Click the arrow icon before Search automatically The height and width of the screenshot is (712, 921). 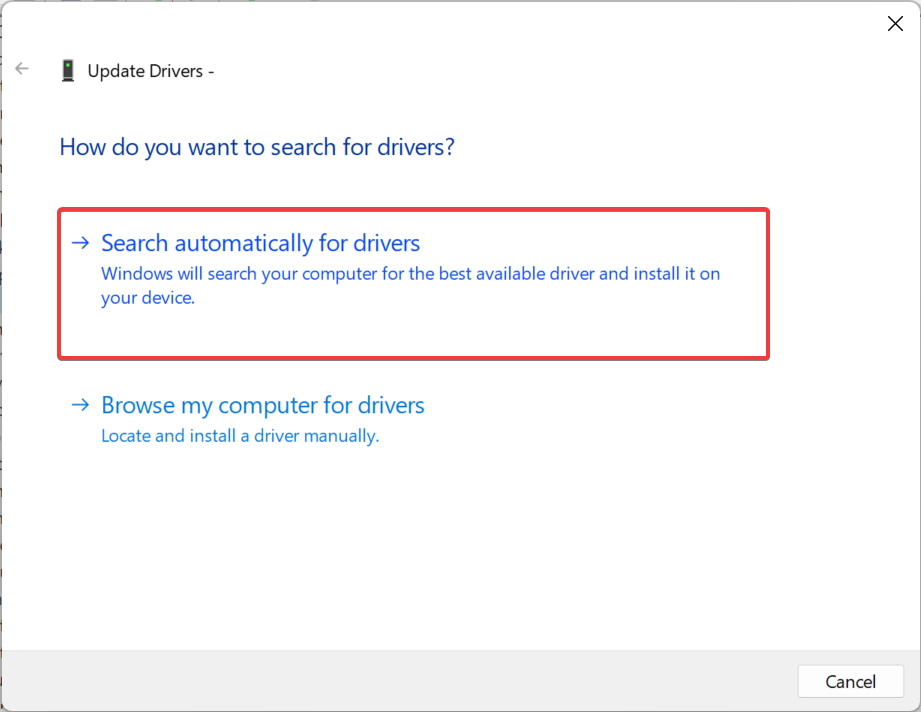coord(80,243)
